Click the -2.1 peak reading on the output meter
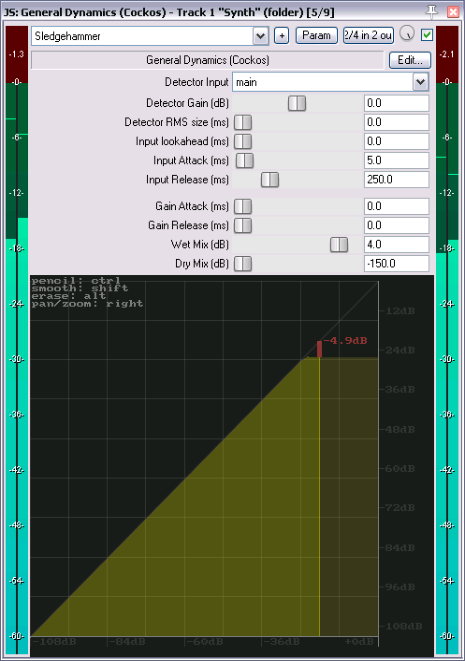 (446, 54)
